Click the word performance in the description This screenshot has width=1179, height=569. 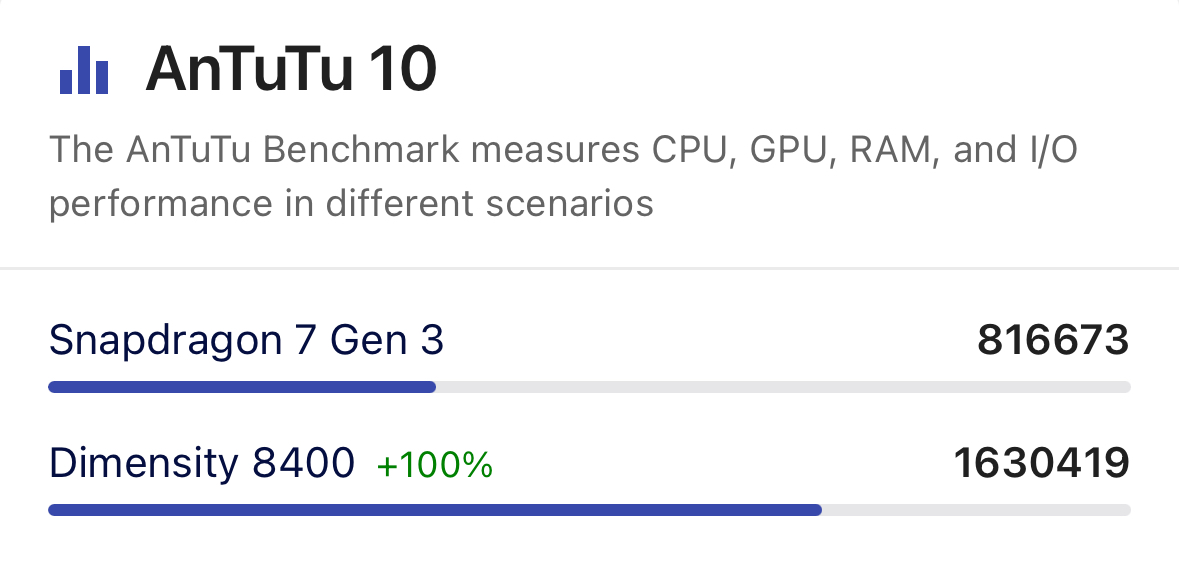coord(160,204)
